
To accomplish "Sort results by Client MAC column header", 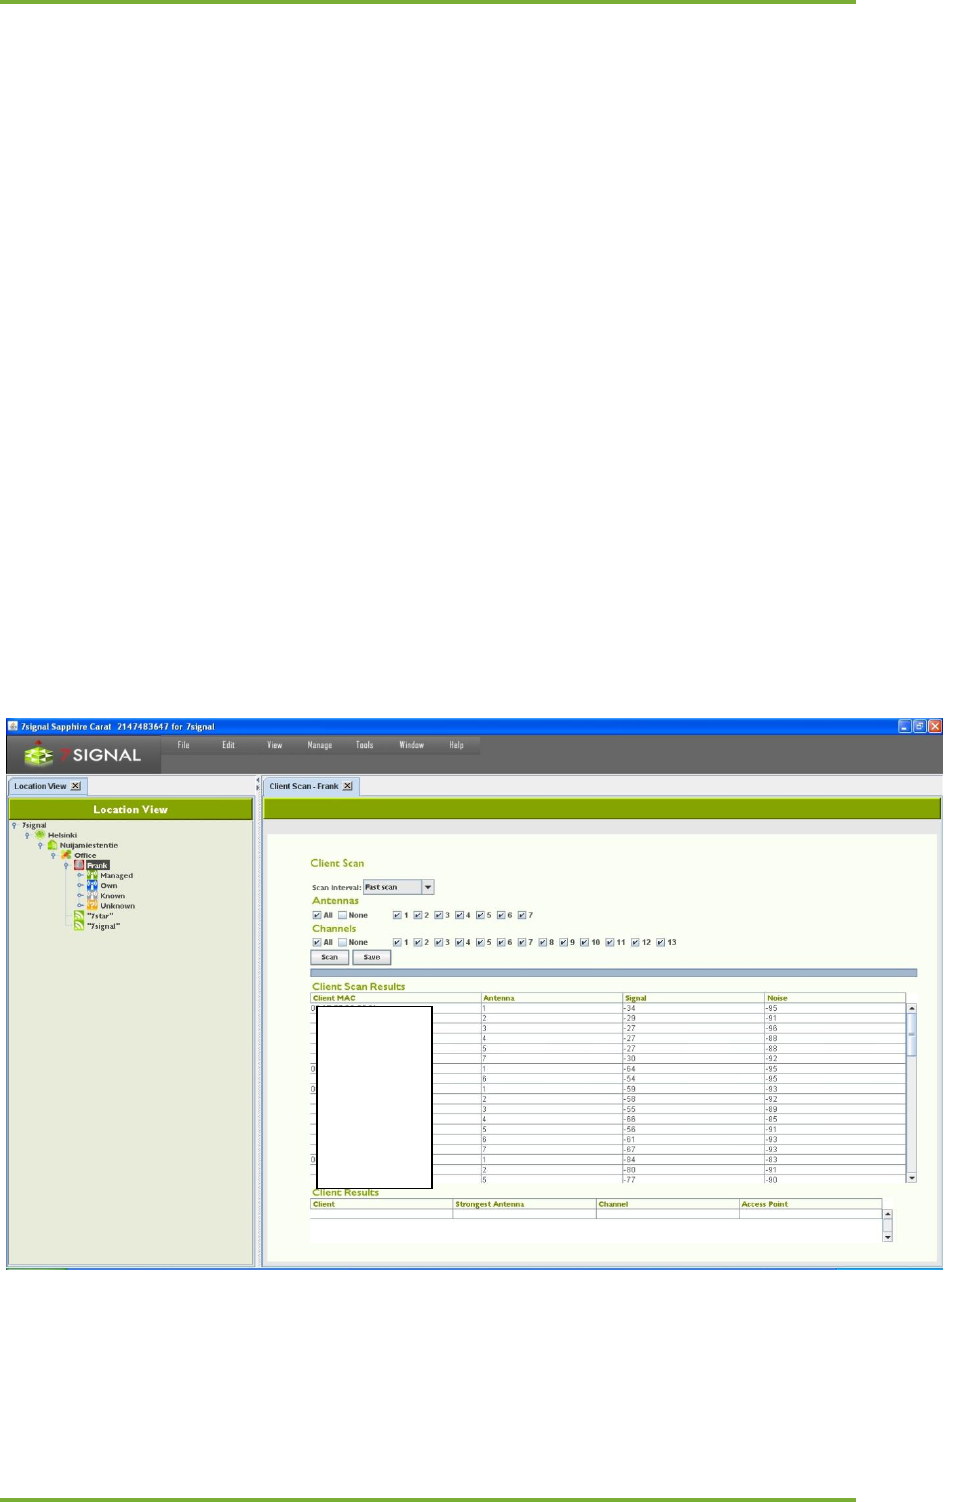I will pos(396,998).
